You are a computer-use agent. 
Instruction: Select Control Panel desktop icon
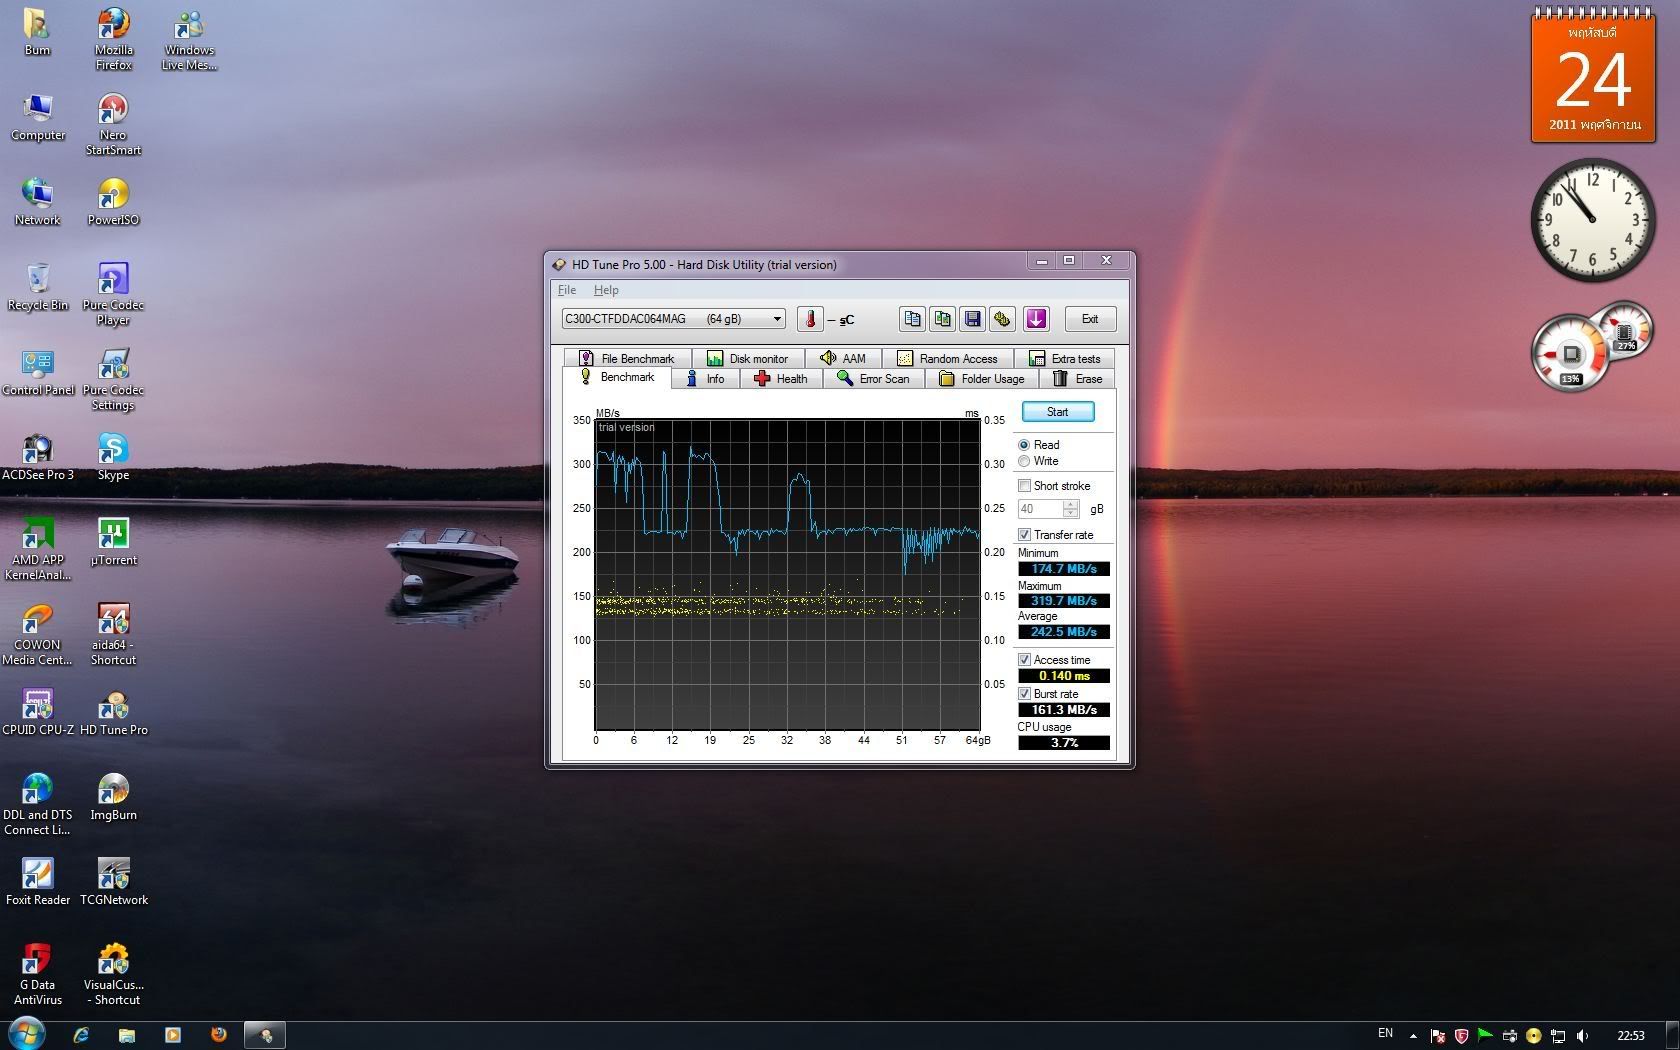38,372
